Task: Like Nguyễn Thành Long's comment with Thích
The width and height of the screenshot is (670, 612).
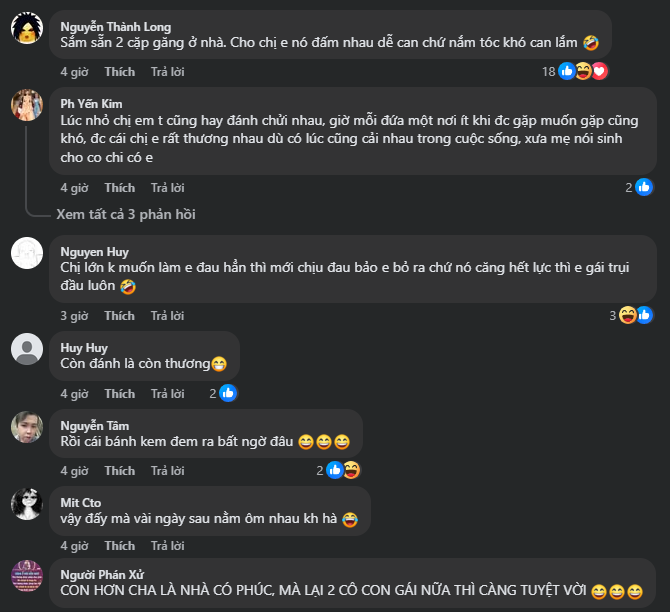Action: pyautogui.click(x=119, y=72)
